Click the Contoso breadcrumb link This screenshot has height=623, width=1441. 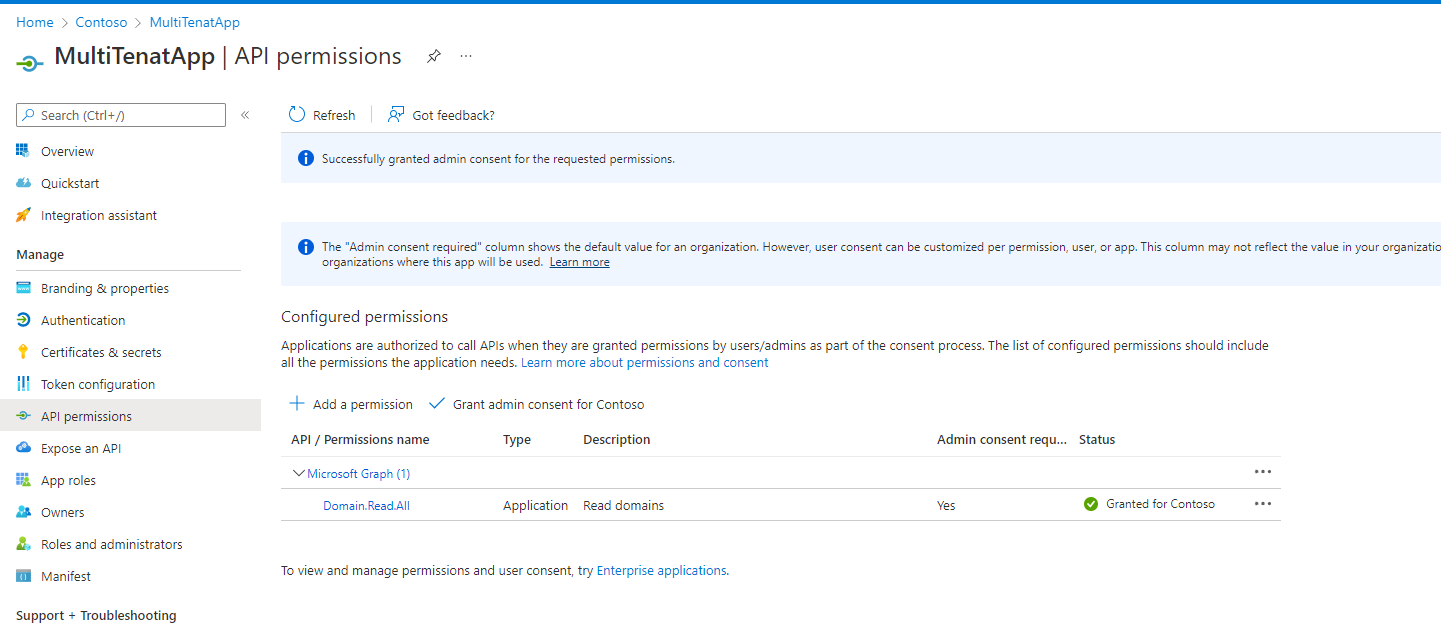(101, 22)
